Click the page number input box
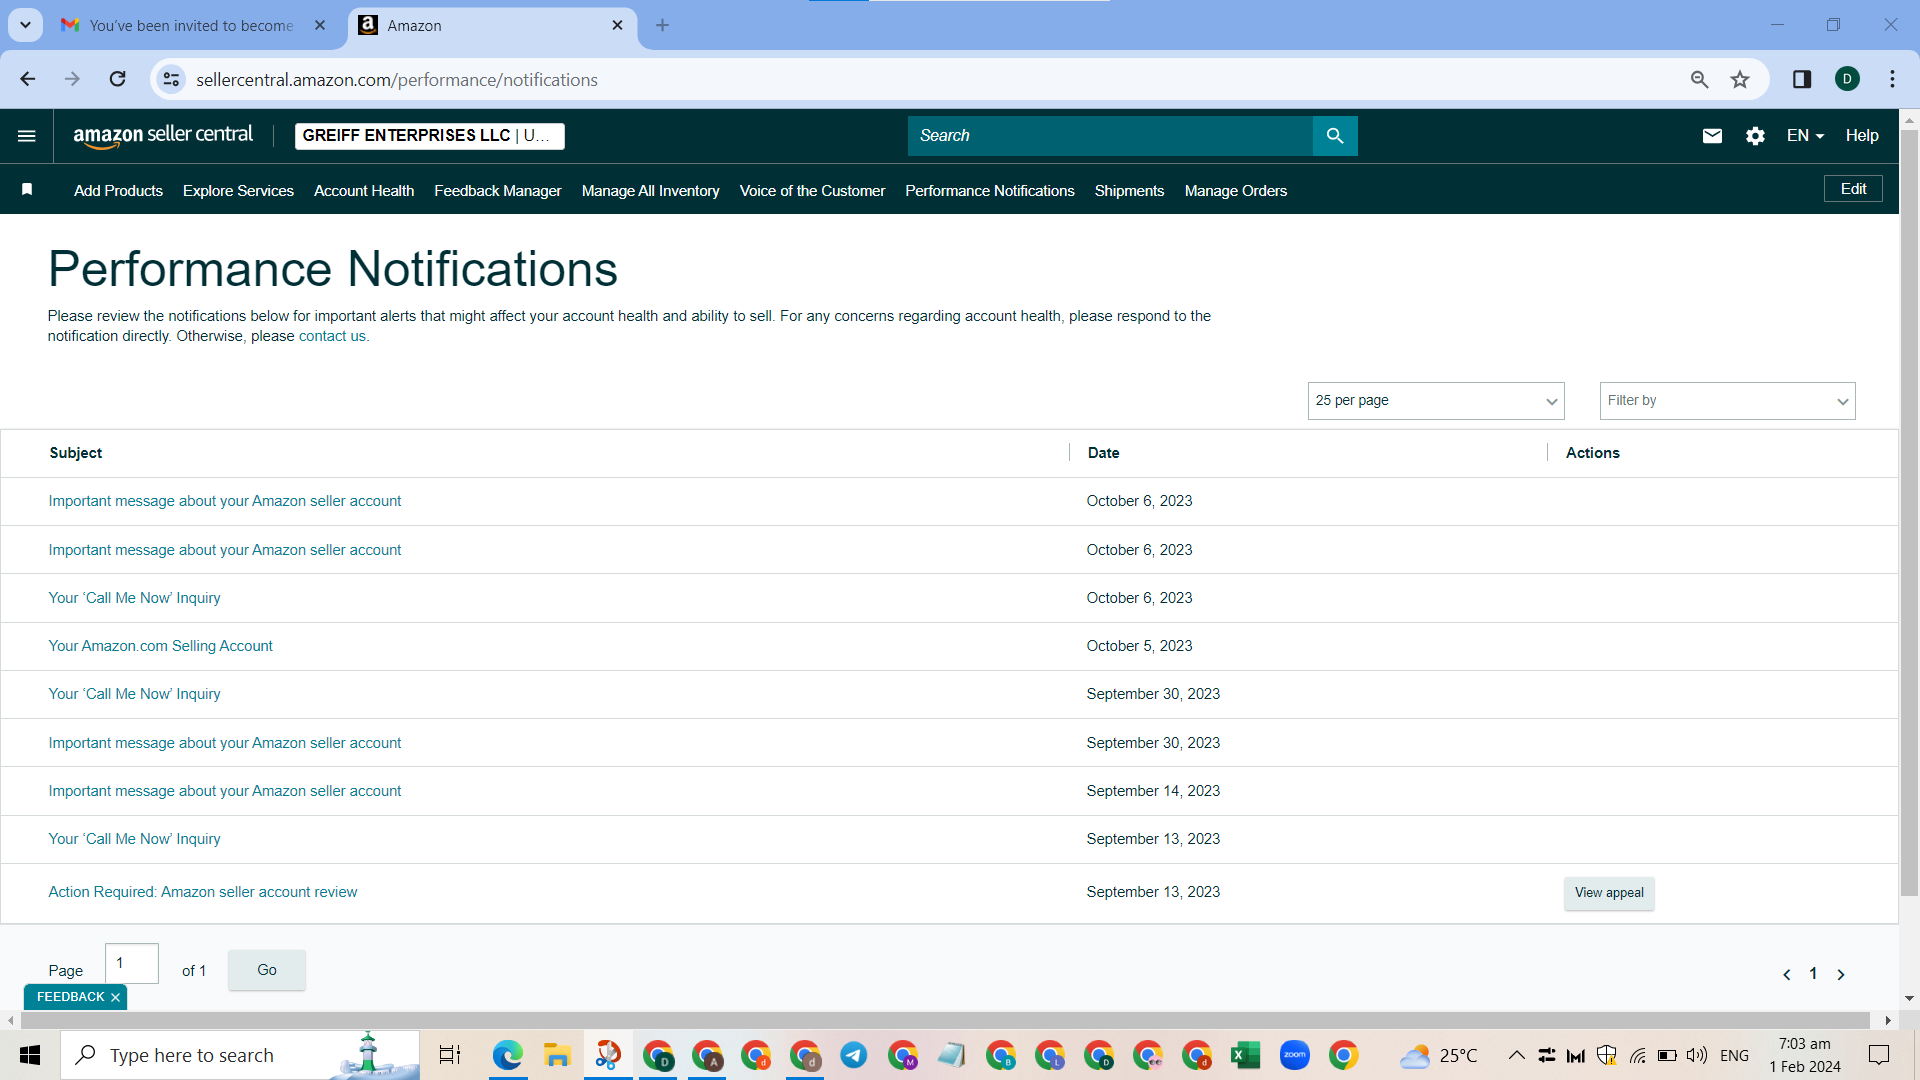 132,964
